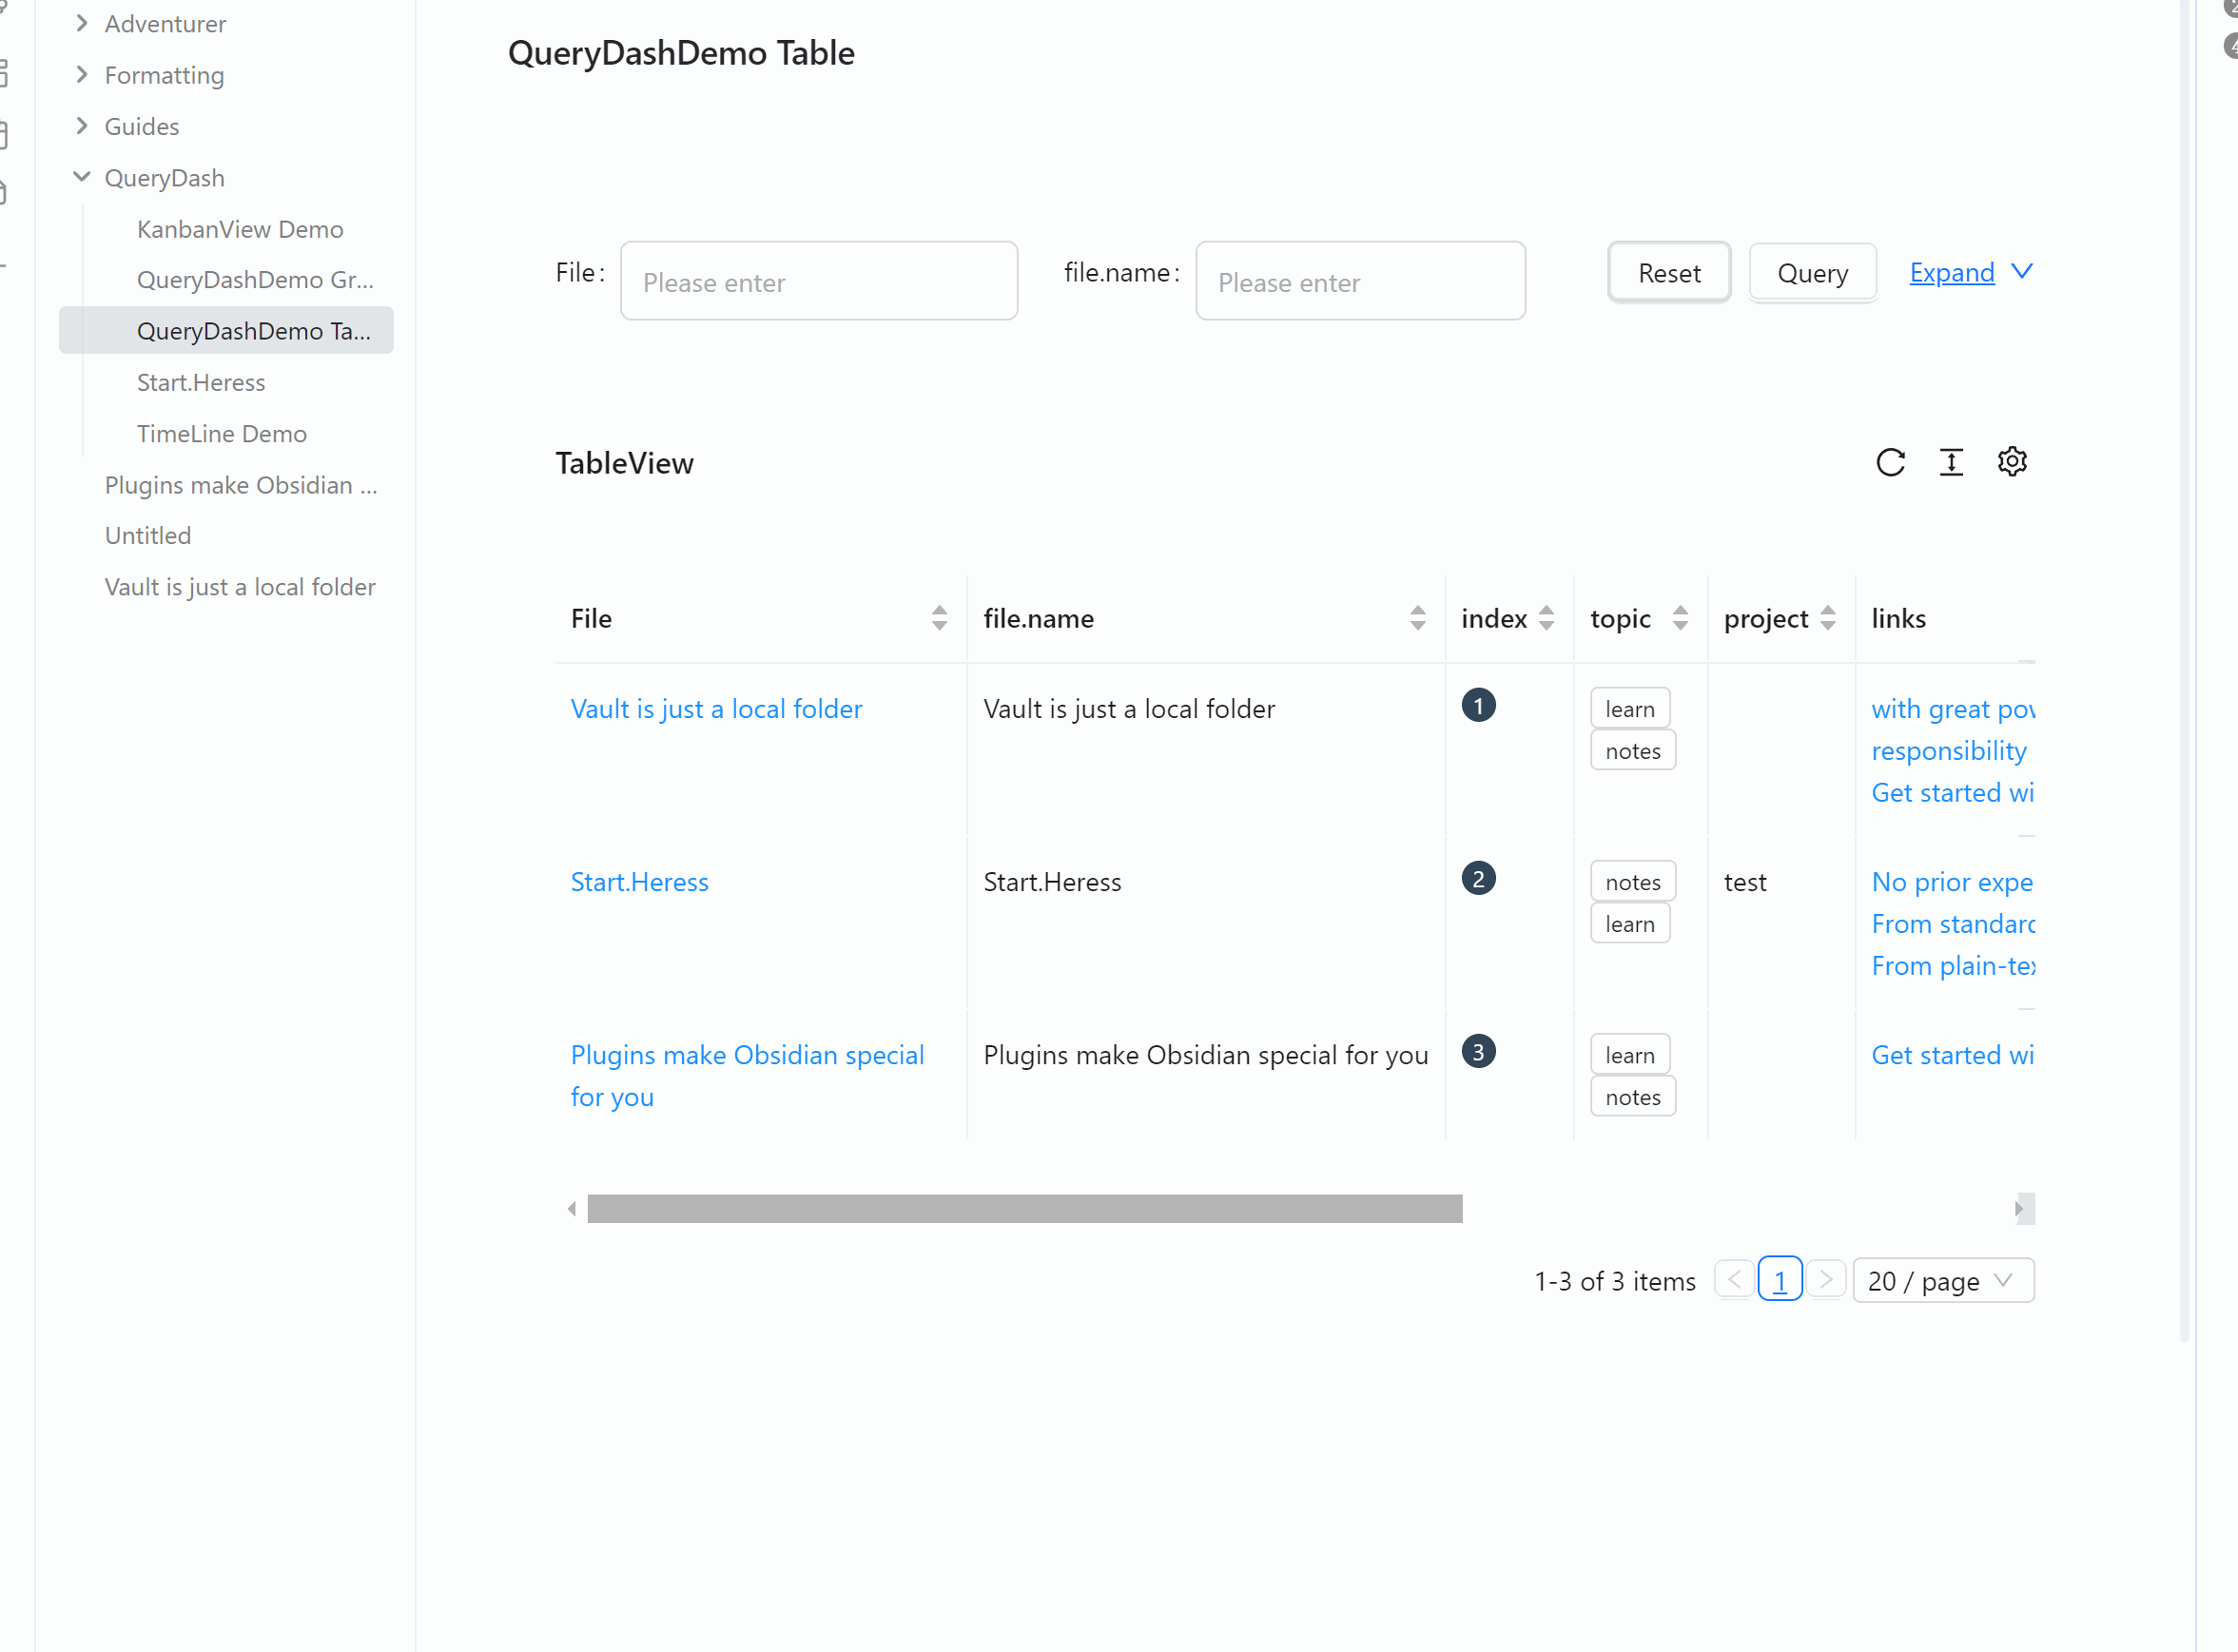This screenshot has height=1652, width=2238.
Task: Open the Start.Heress file link in the table
Action: [x=639, y=881]
